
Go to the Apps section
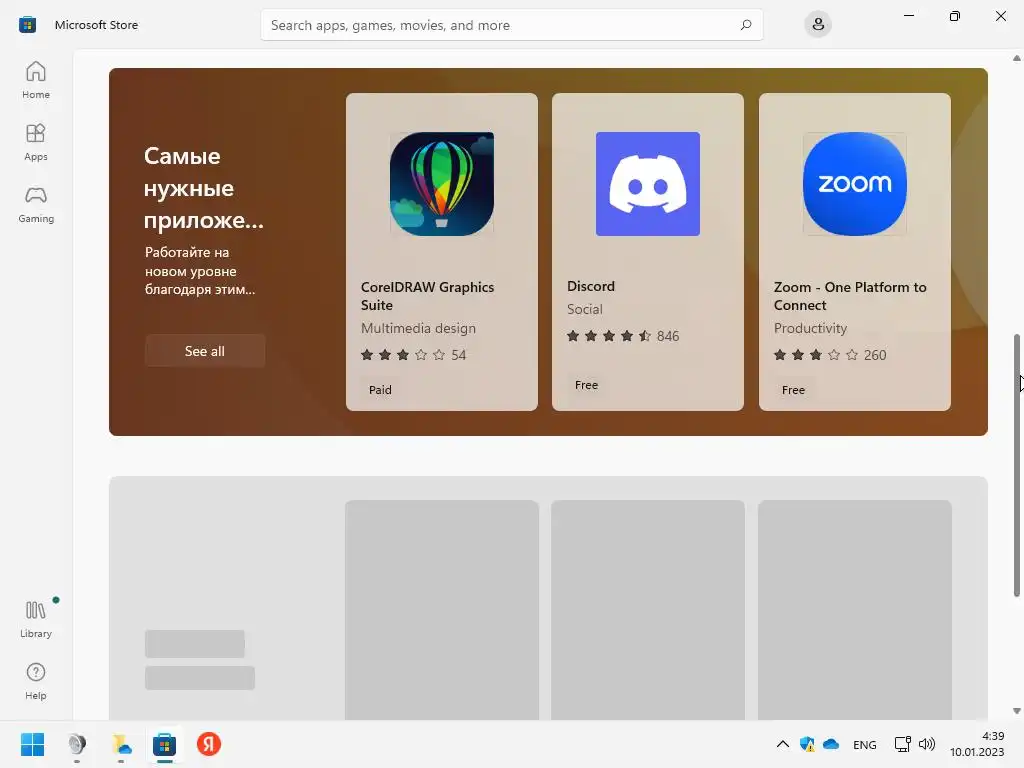(x=35, y=142)
